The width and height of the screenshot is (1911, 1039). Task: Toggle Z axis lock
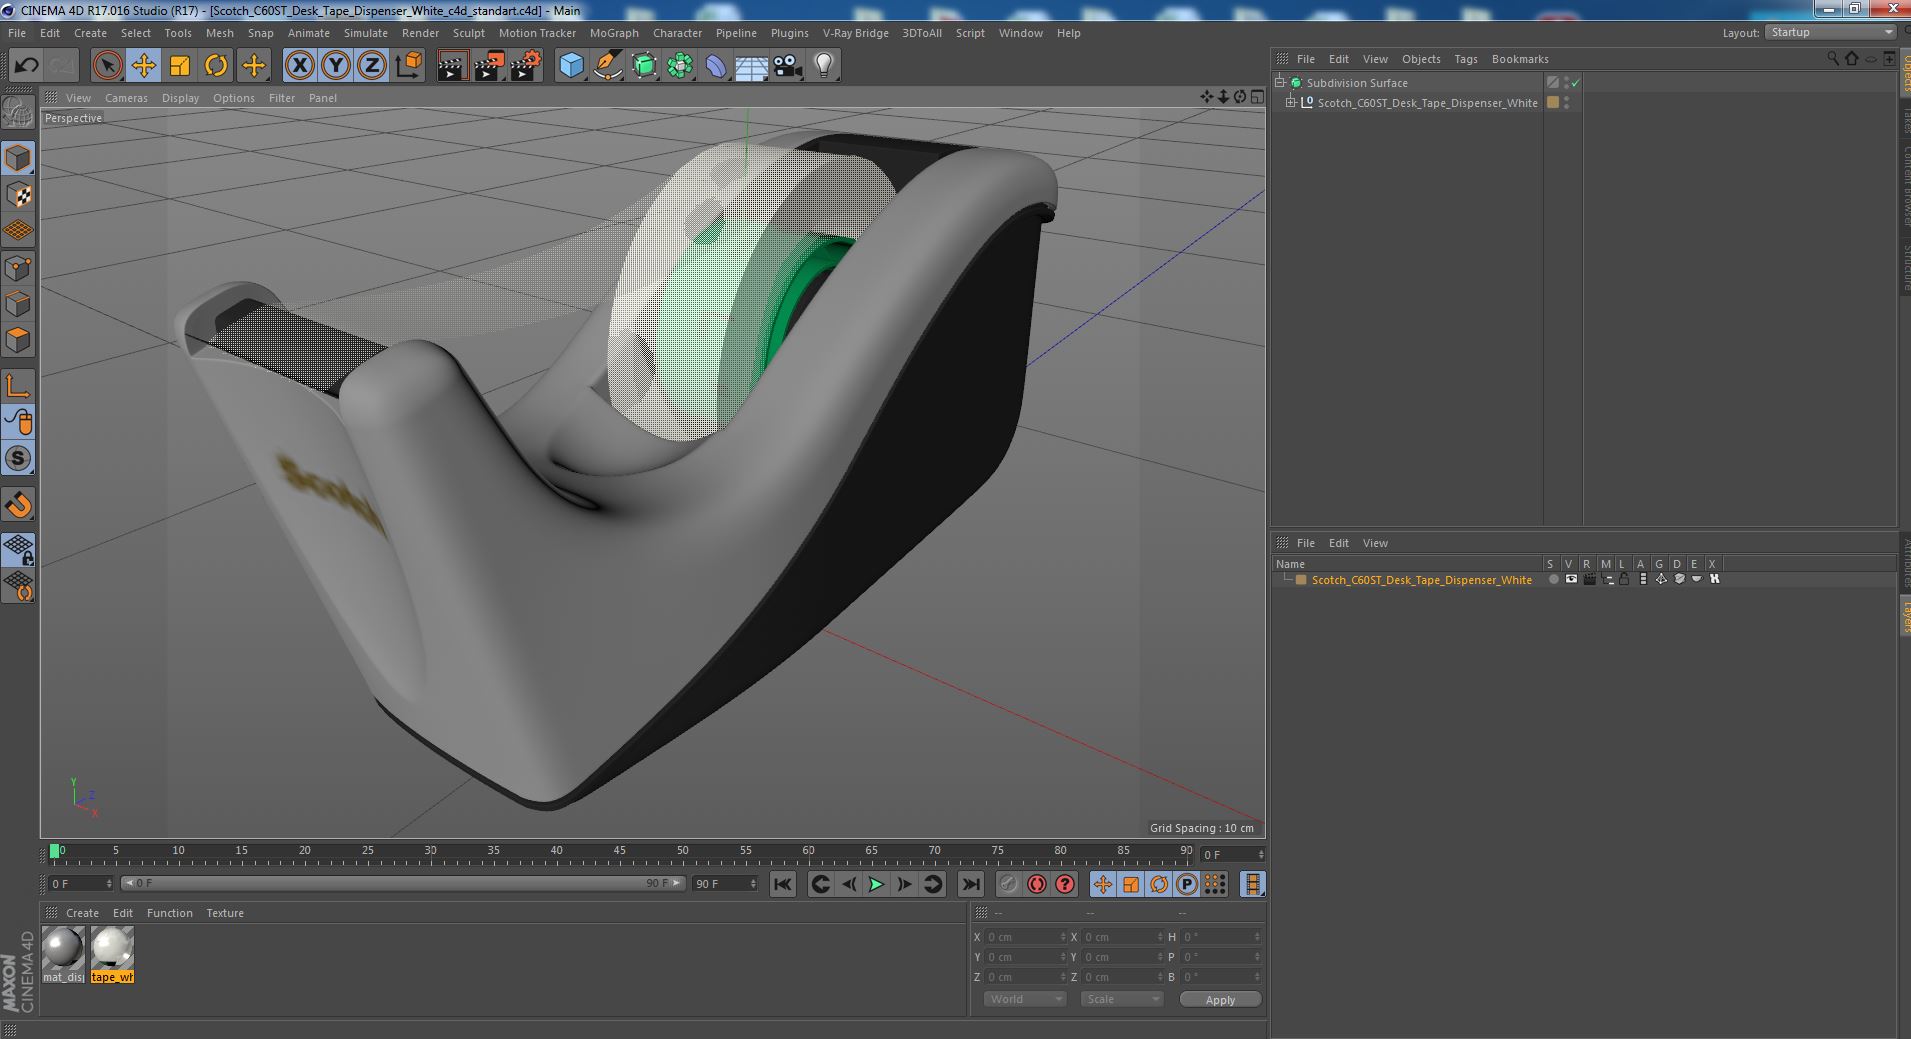[372, 66]
